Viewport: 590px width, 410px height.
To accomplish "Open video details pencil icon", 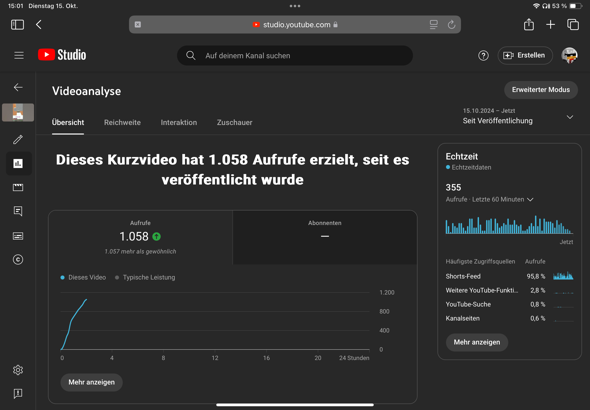I will pos(18,140).
